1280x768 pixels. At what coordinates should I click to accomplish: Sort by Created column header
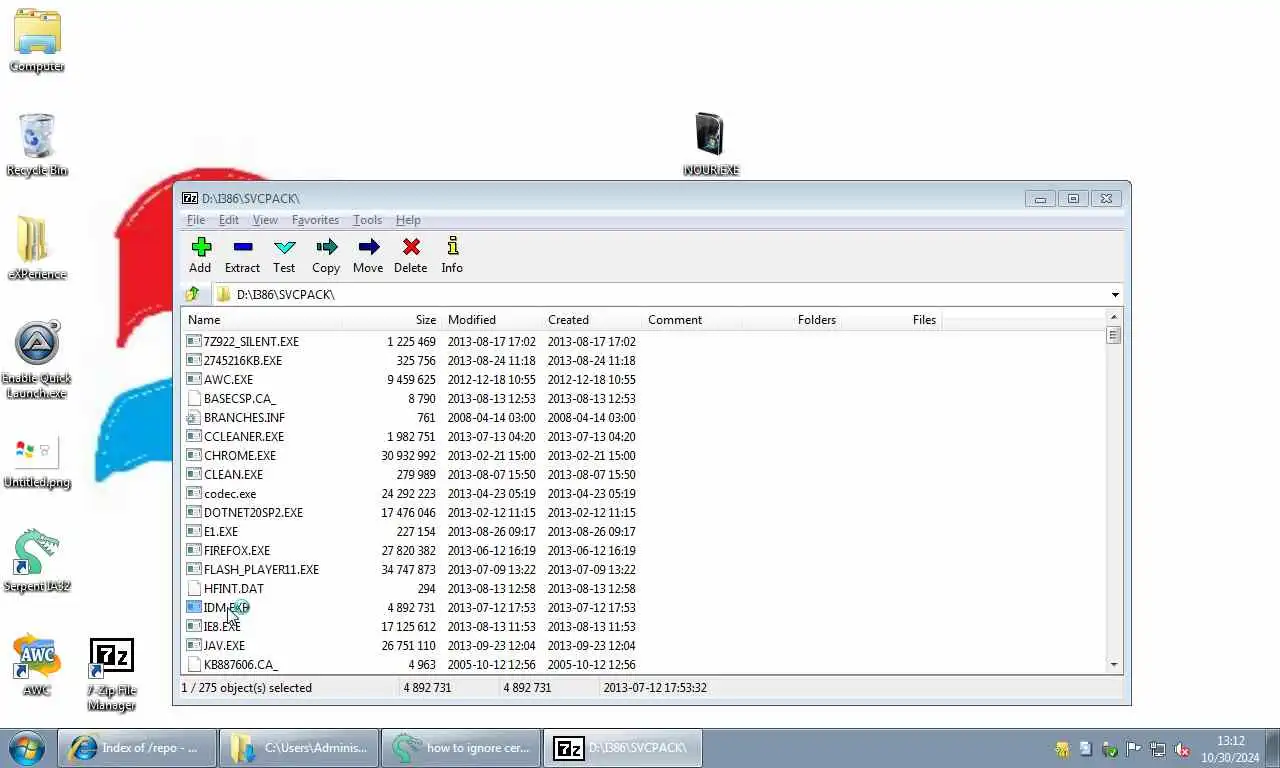pyautogui.click(x=592, y=320)
